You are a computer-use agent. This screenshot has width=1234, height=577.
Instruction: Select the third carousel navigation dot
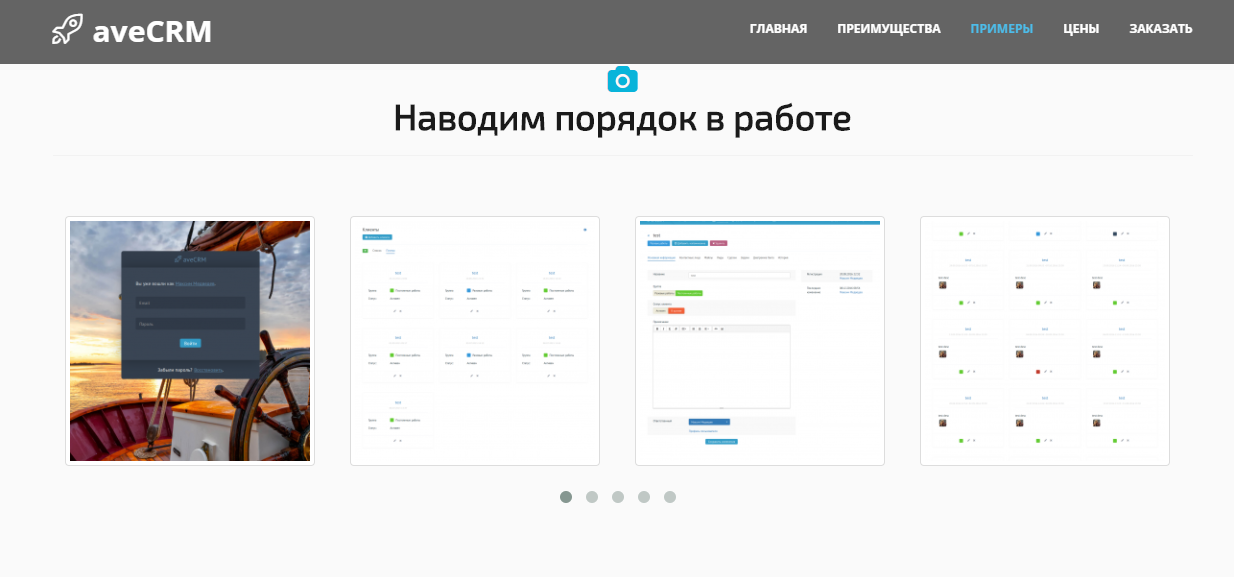618,496
